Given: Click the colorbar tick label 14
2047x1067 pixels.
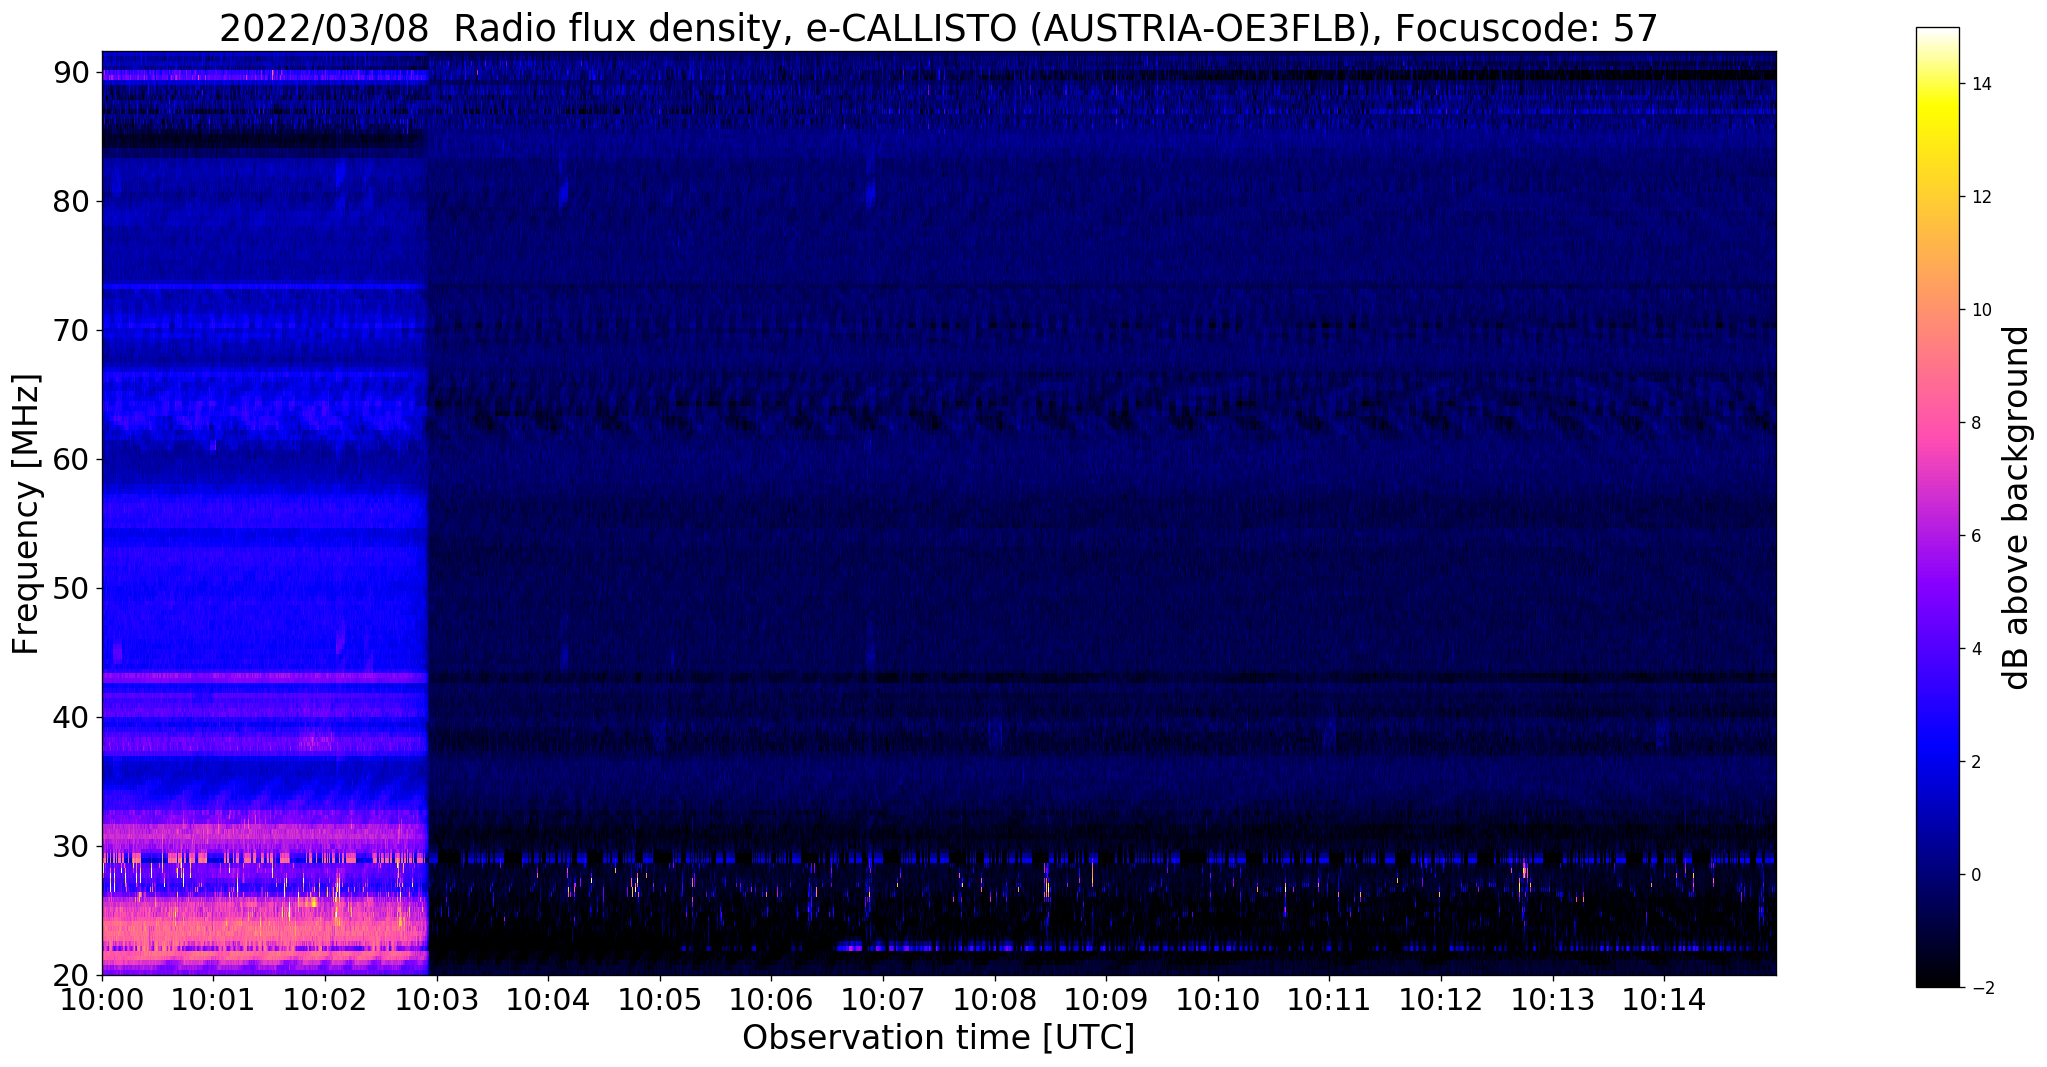Looking at the screenshot, I should coord(1980,84).
